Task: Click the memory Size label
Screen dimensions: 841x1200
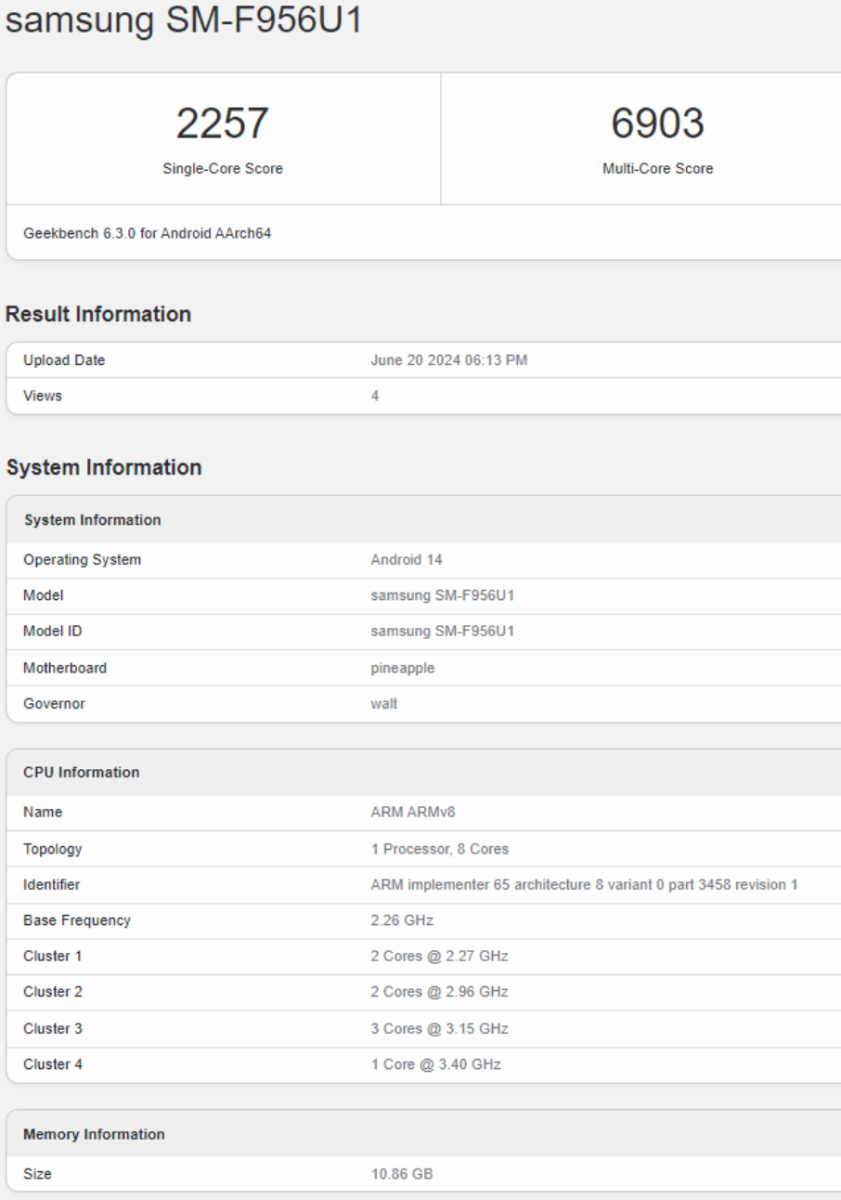Action: tap(37, 1174)
